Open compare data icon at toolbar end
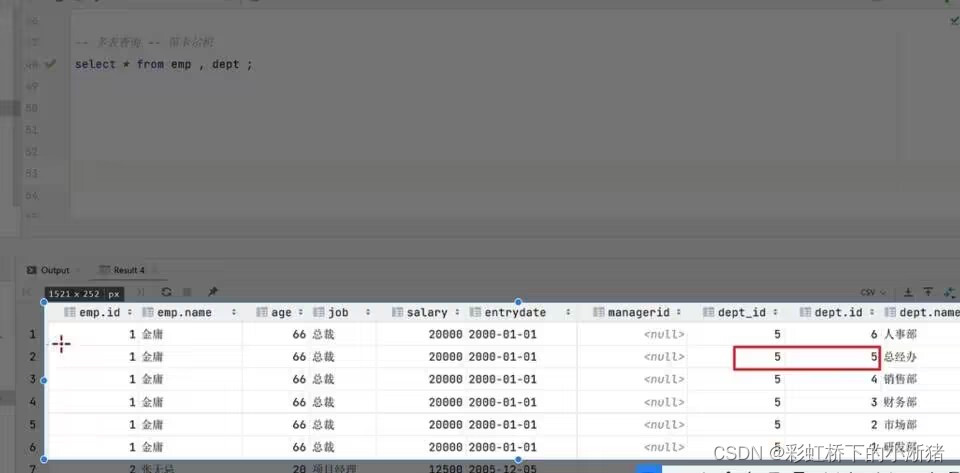 pyautogui.click(x=950, y=292)
